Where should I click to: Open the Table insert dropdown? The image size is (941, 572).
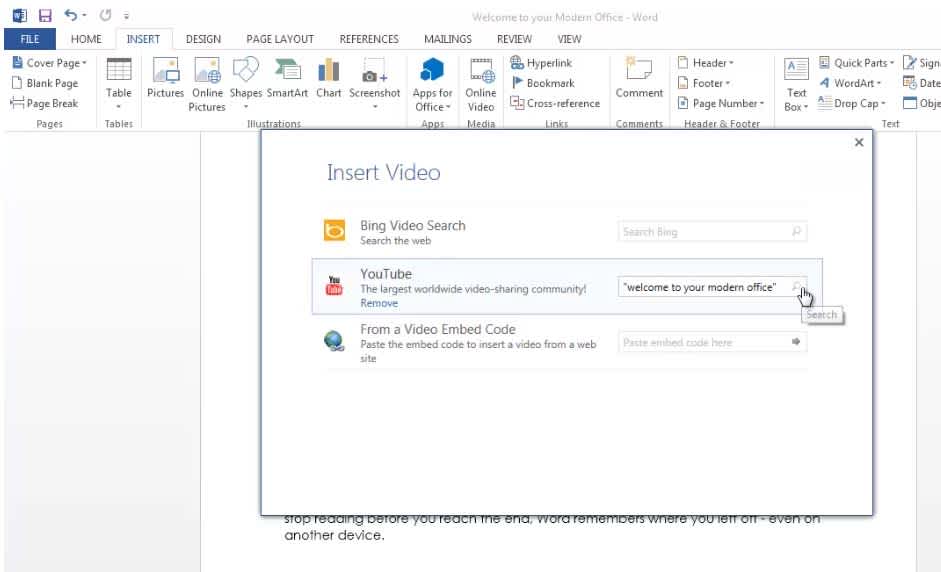tap(118, 83)
